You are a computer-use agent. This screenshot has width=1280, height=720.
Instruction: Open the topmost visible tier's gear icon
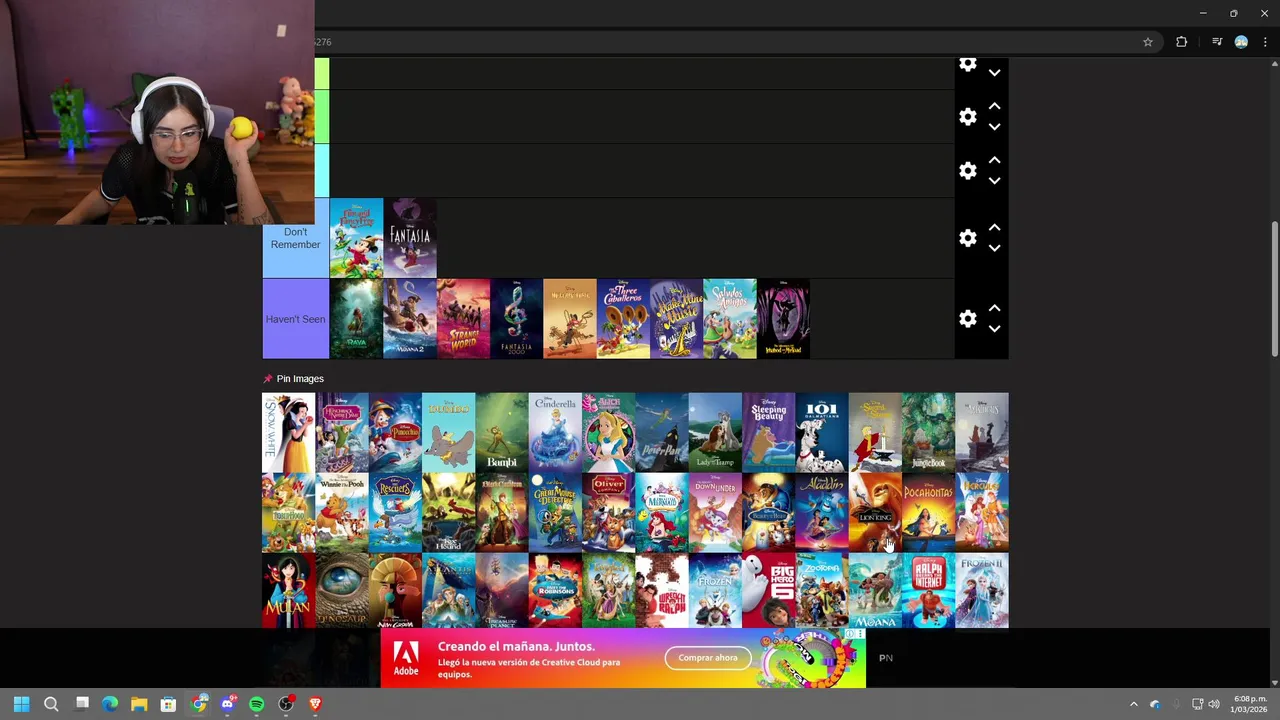[x=967, y=65]
